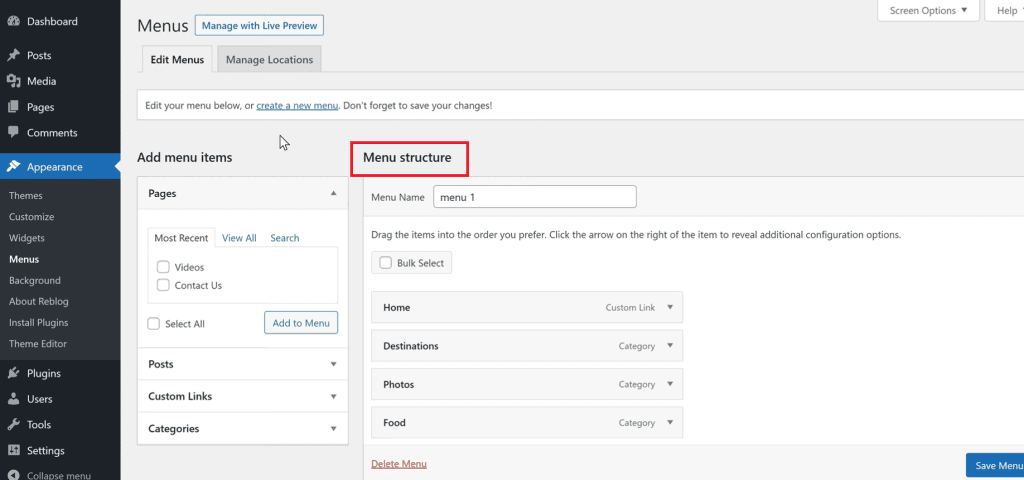This screenshot has height=480, width=1024.
Task: Expand the Photos menu item arrow
Action: tap(669, 385)
